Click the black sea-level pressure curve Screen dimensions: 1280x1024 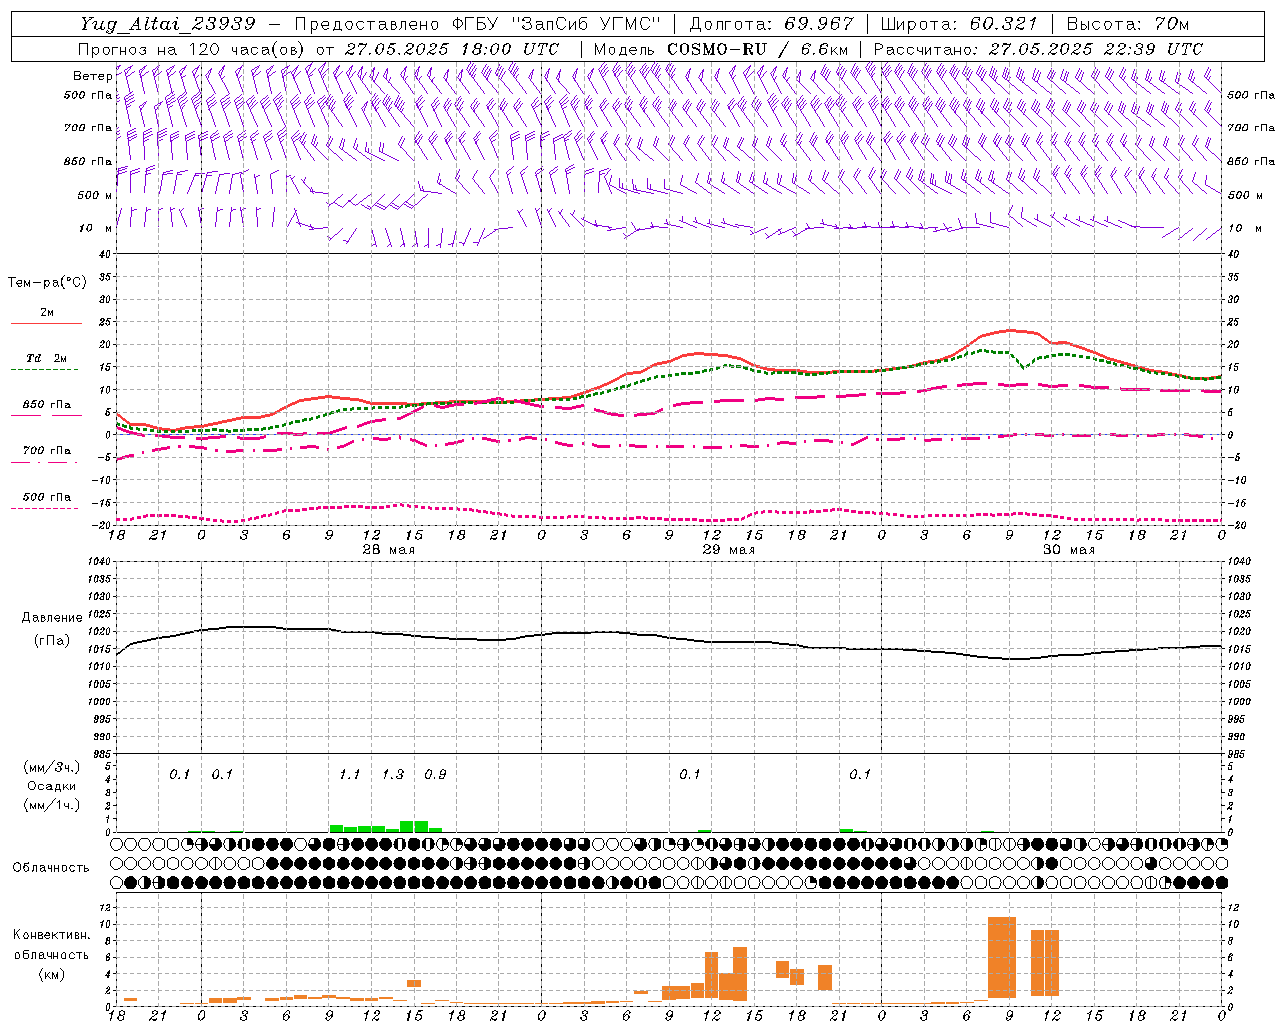click(670, 637)
